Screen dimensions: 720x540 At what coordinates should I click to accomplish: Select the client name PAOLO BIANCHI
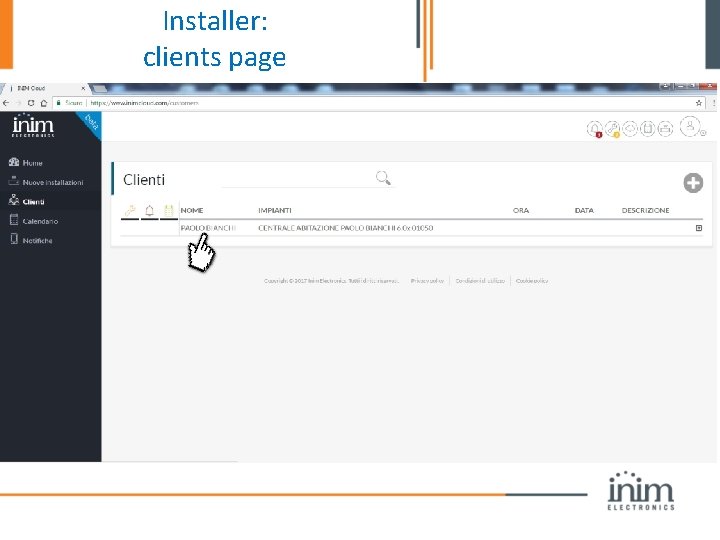208,228
